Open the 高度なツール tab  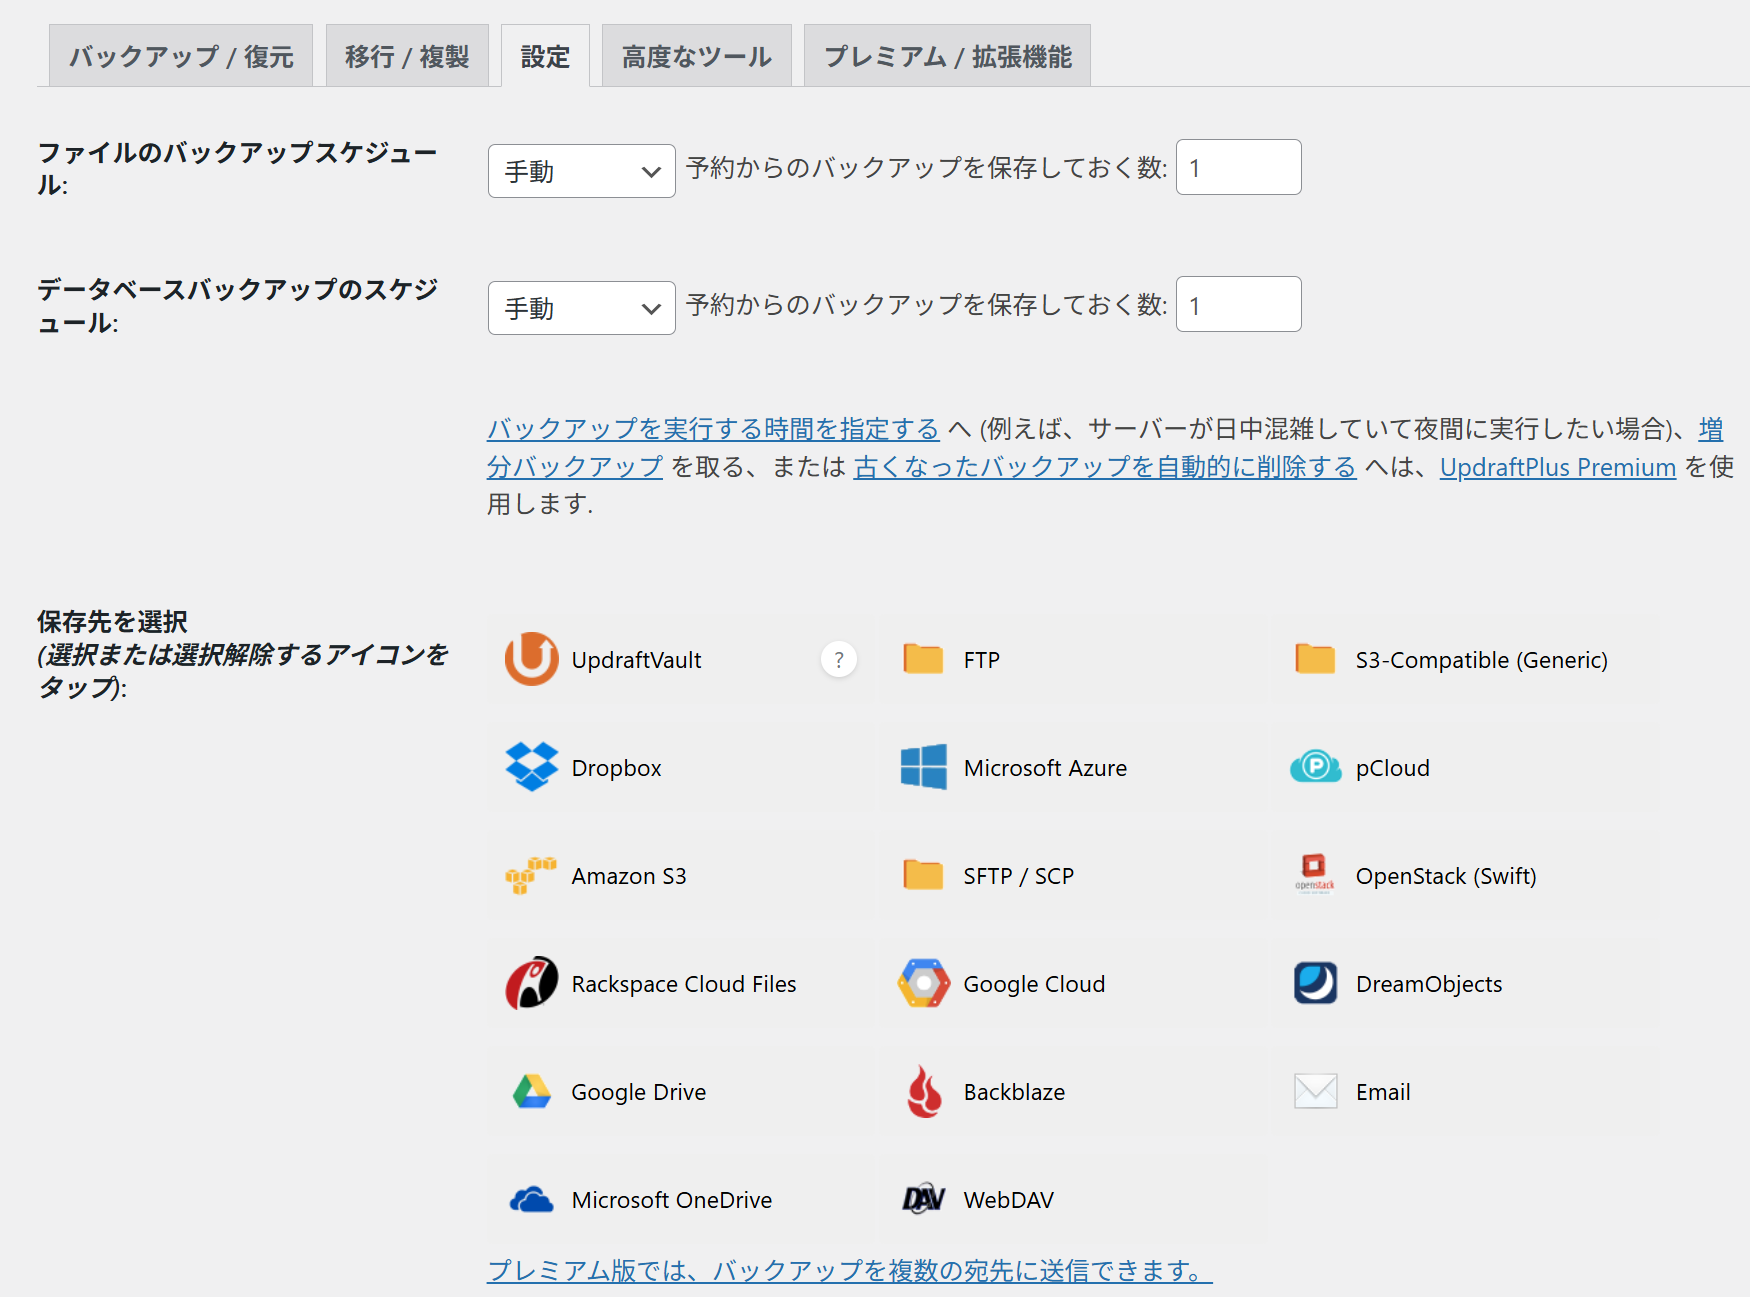coord(696,55)
